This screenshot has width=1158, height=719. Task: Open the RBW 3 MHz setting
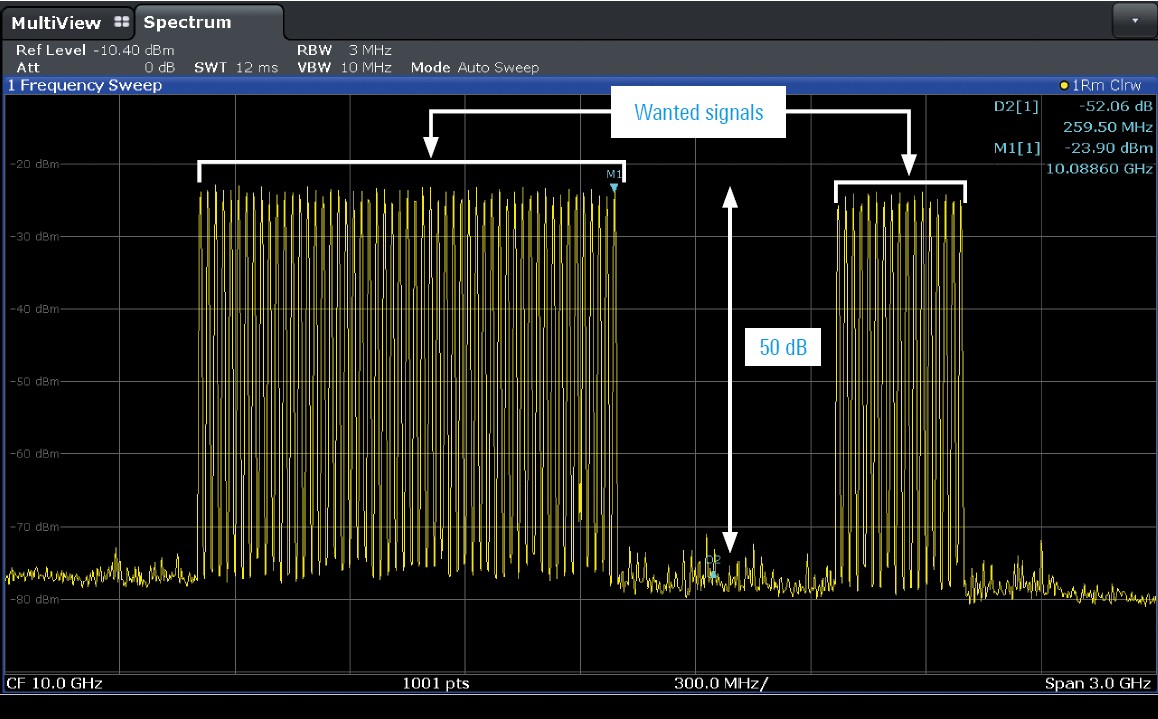coord(343,50)
